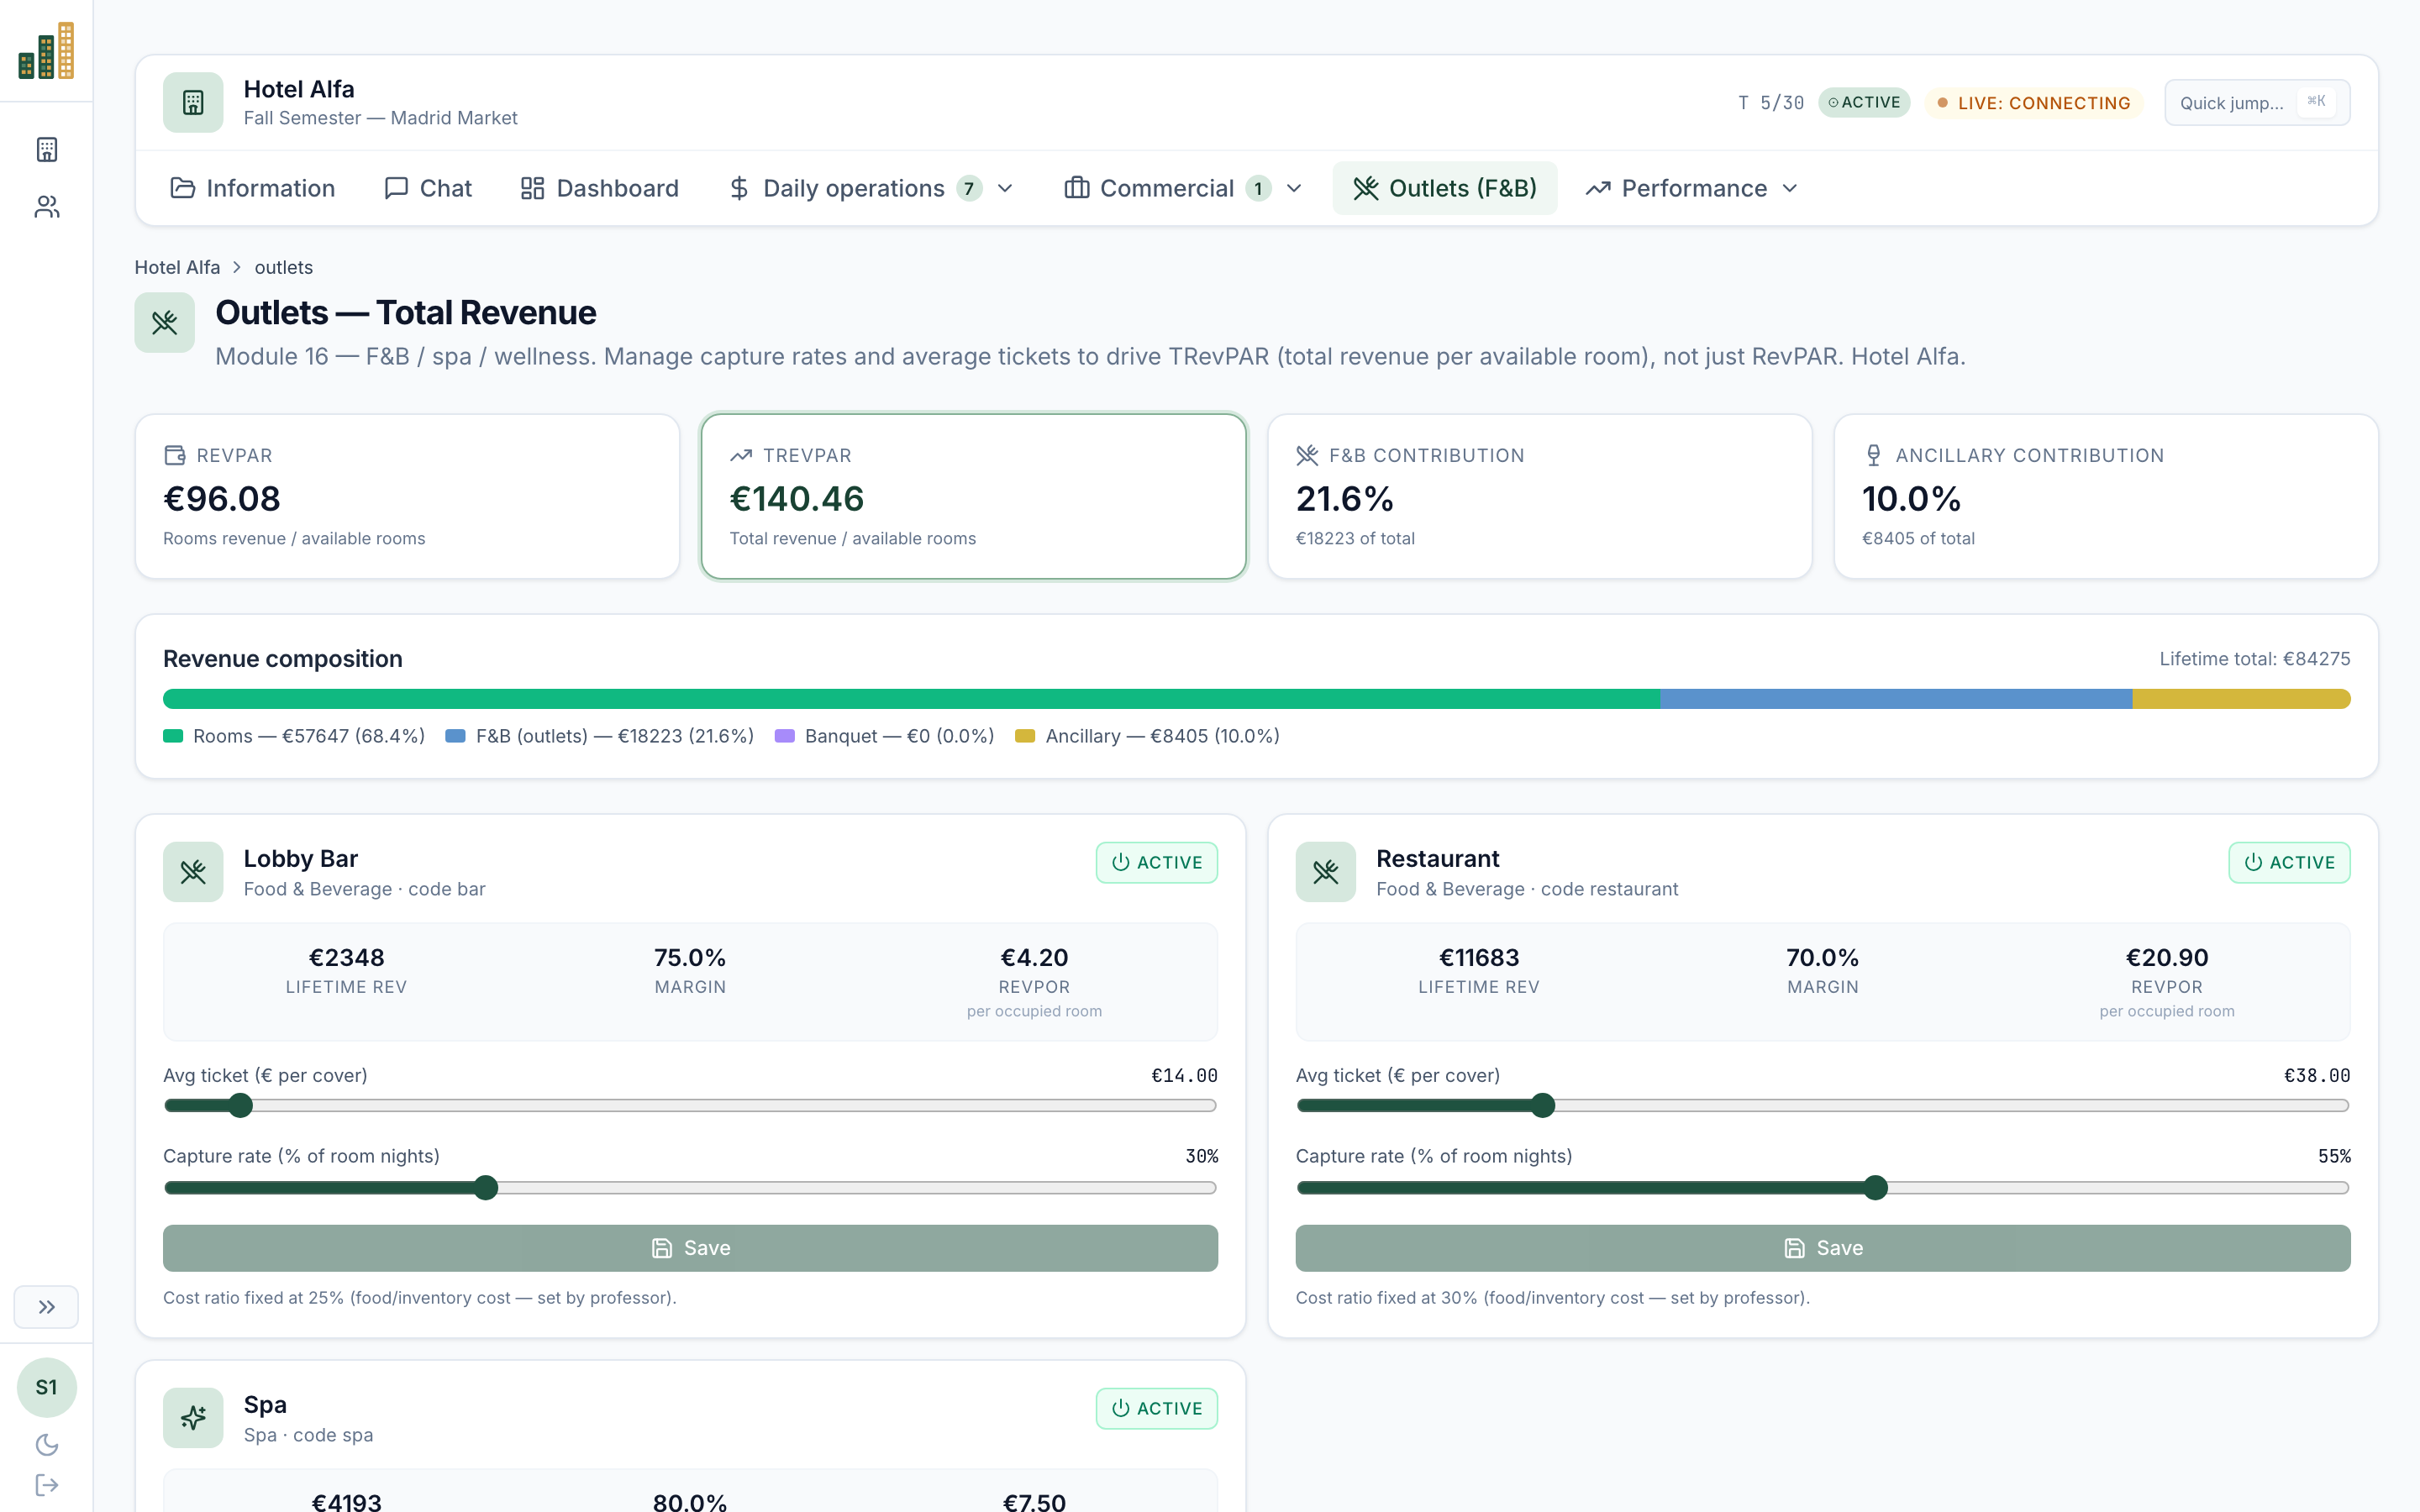Image resolution: width=2420 pixels, height=1512 pixels.
Task: Select the Outlets (F&B) tab
Action: click(1445, 188)
